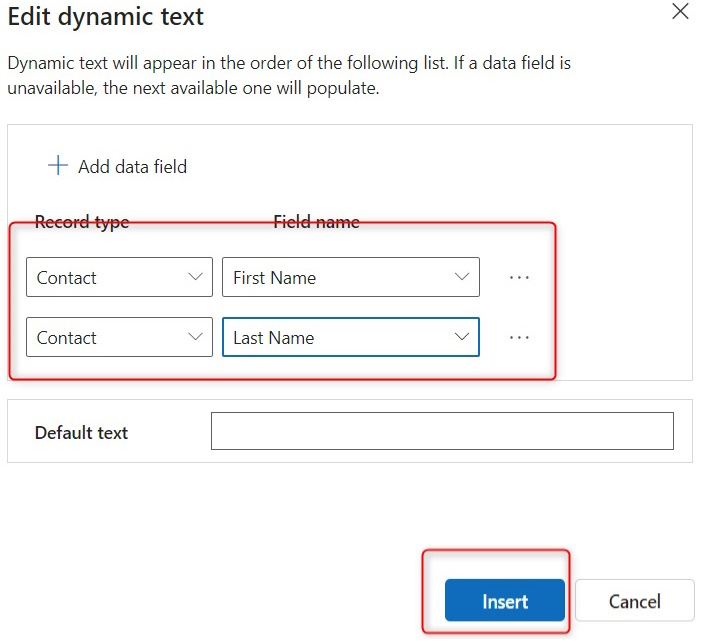Click the Cancel button
The width and height of the screenshot is (706, 642).
[634, 601]
